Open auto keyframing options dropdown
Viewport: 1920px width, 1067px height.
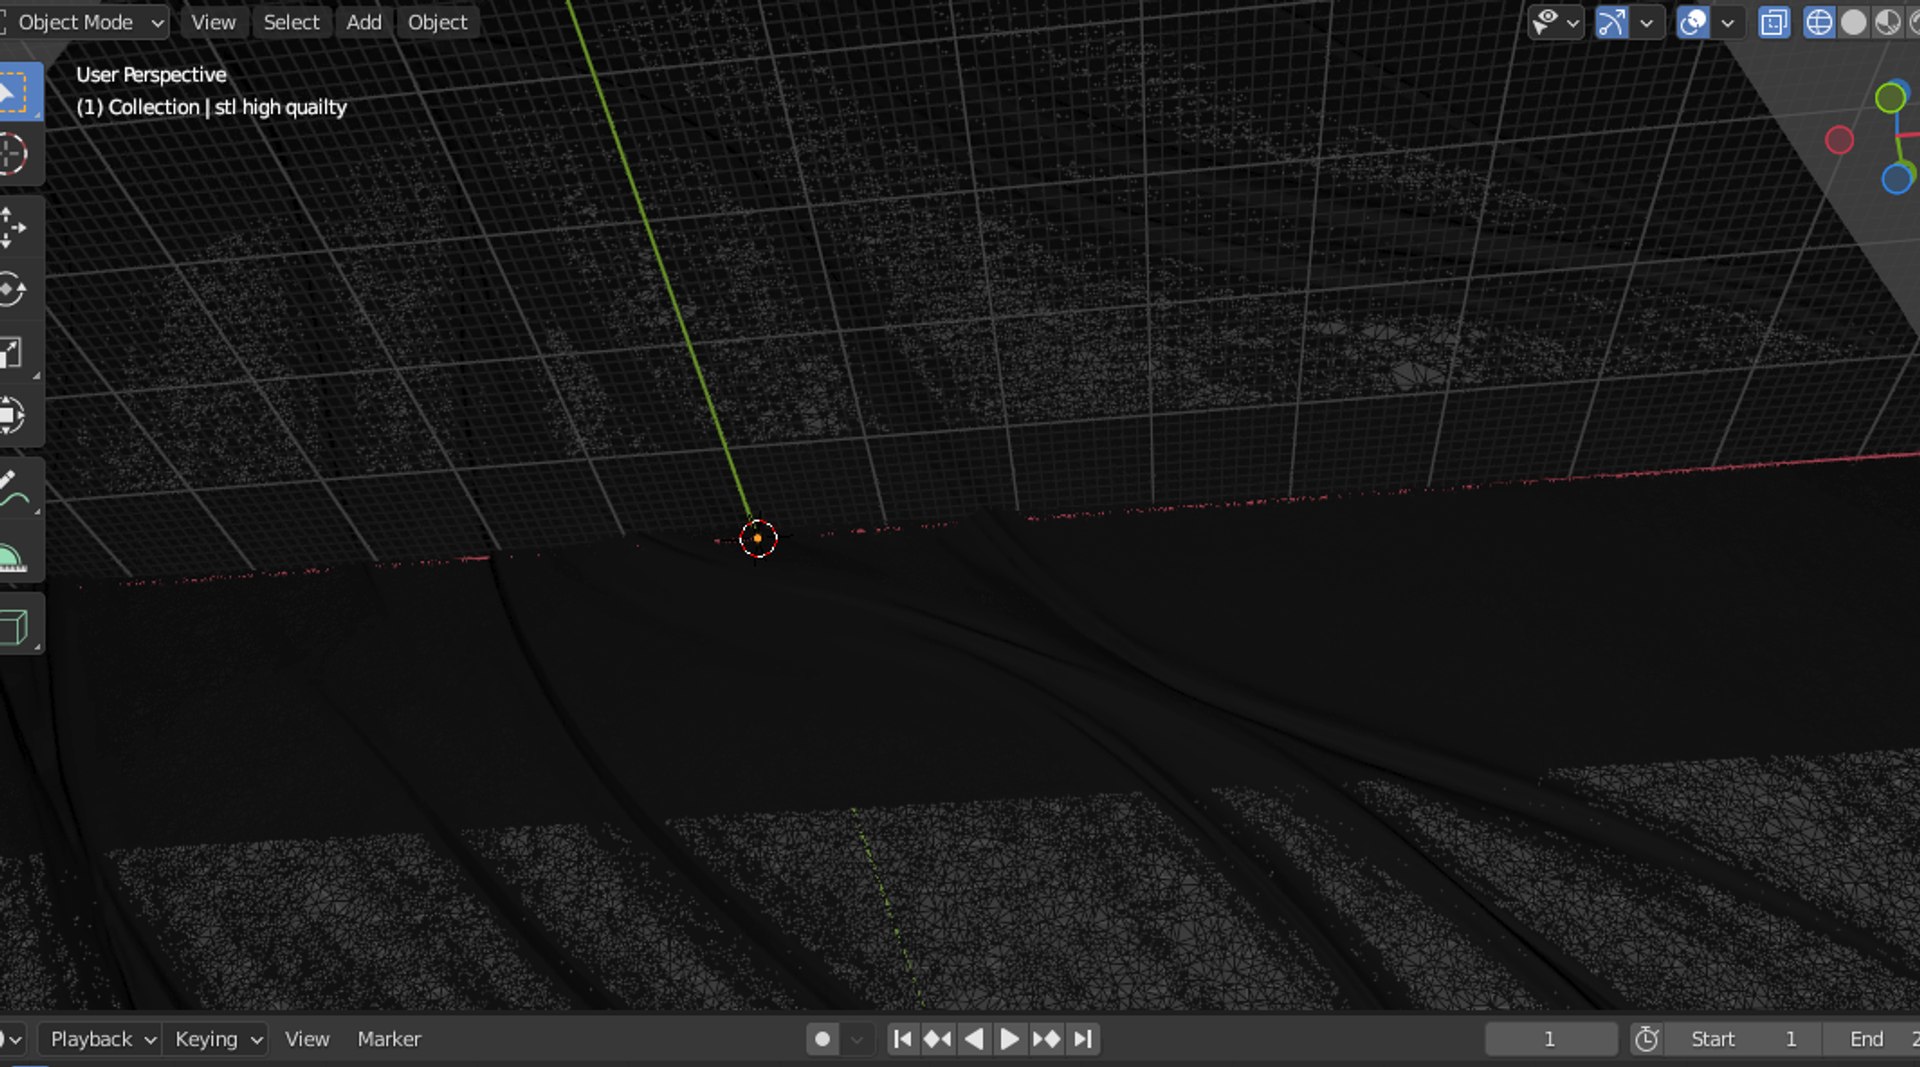[x=856, y=1039]
